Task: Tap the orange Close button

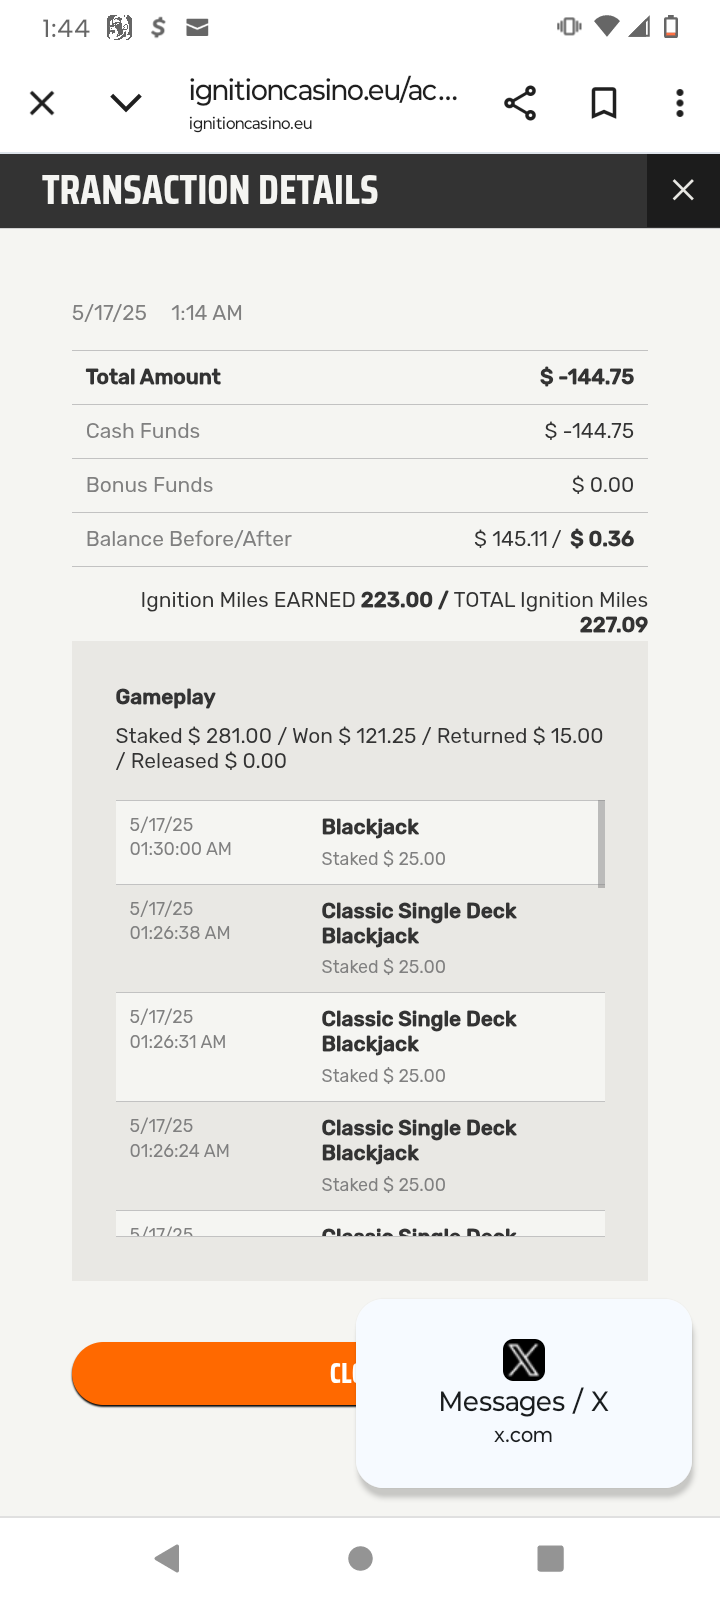Action: click(x=214, y=1373)
